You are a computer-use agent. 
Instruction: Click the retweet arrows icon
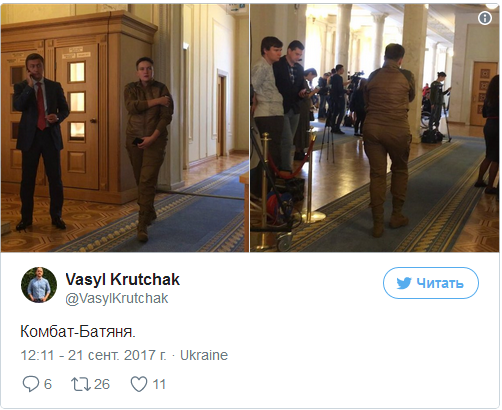point(81,384)
